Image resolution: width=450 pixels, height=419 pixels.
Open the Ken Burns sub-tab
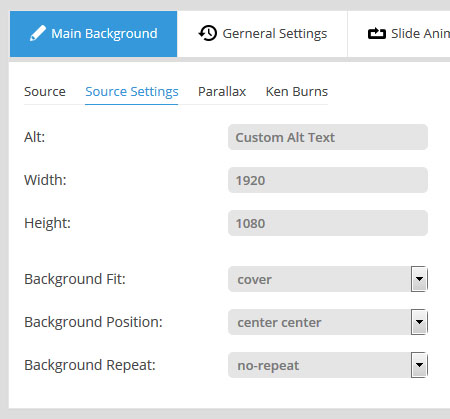coord(297,92)
